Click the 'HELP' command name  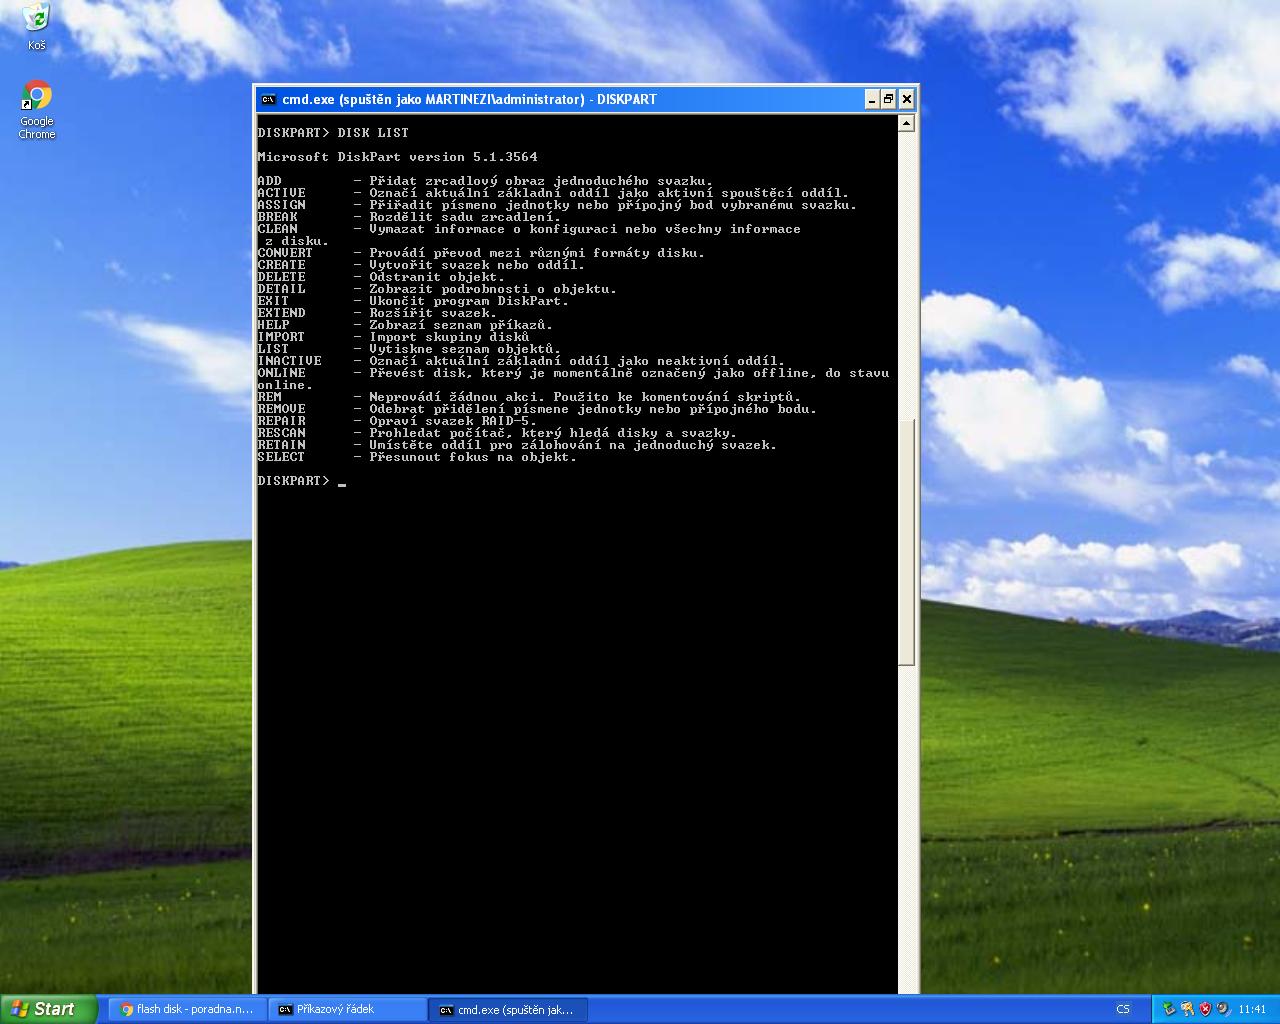274,325
